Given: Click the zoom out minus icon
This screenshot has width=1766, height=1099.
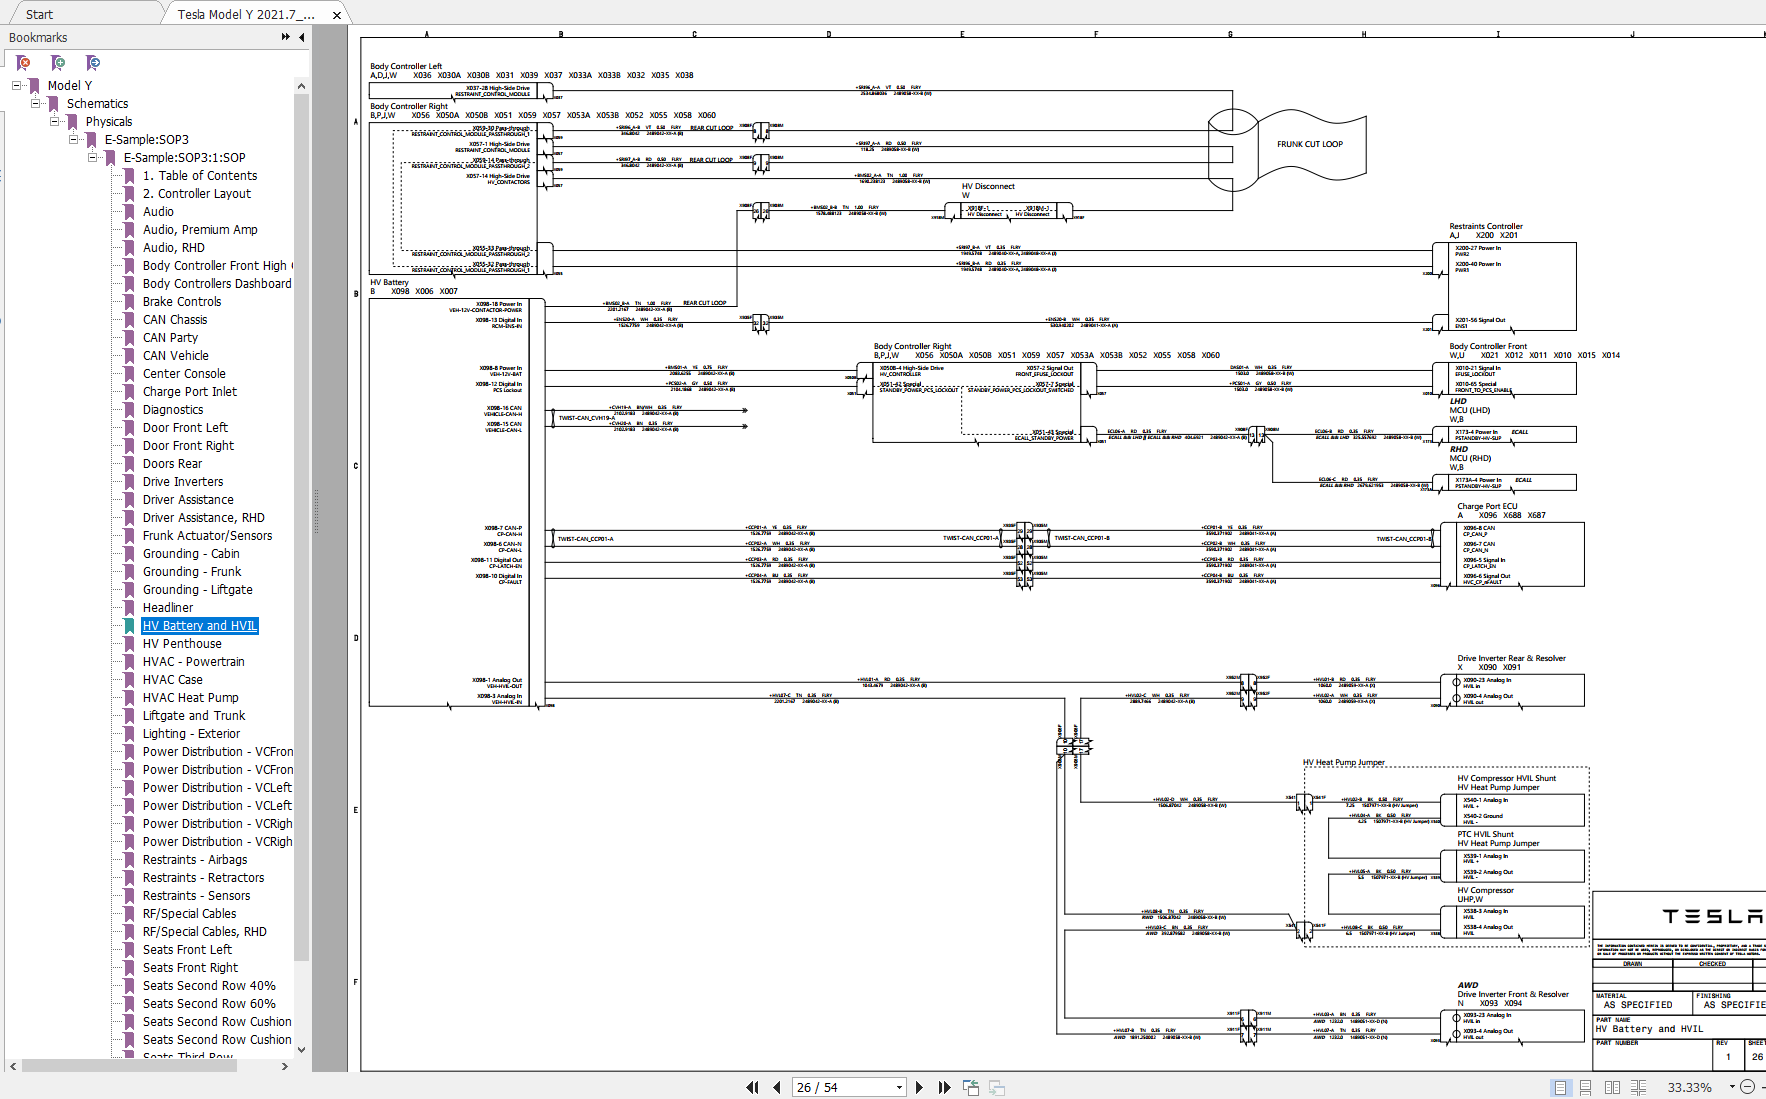Looking at the screenshot, I should click(x=1747, y=1087).
